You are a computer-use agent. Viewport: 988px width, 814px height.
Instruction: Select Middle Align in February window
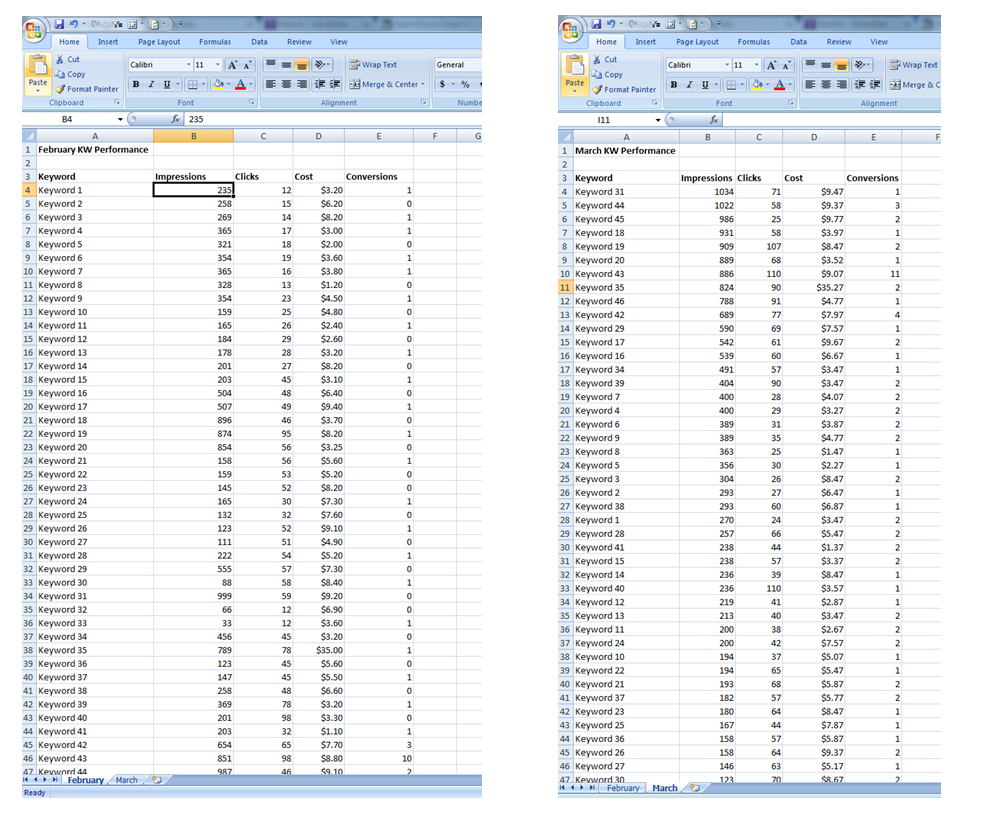(286, 64)
